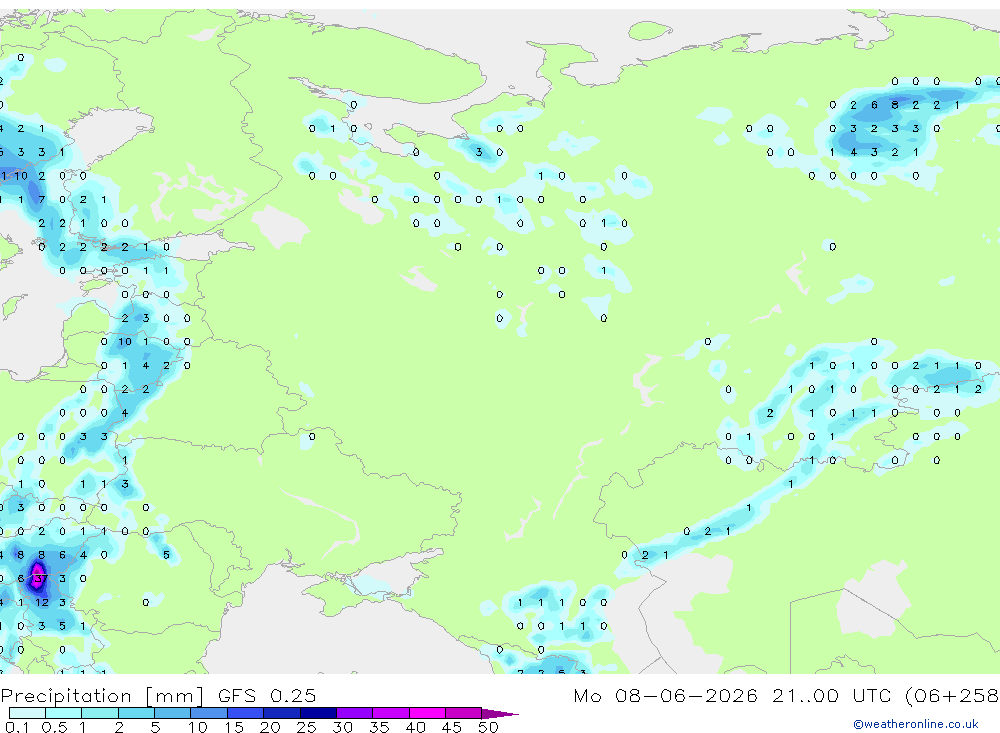Click the over-50 arrow tip of the legend
Viewport: 1000px width, 733px height.
click(x=500, y=714)
